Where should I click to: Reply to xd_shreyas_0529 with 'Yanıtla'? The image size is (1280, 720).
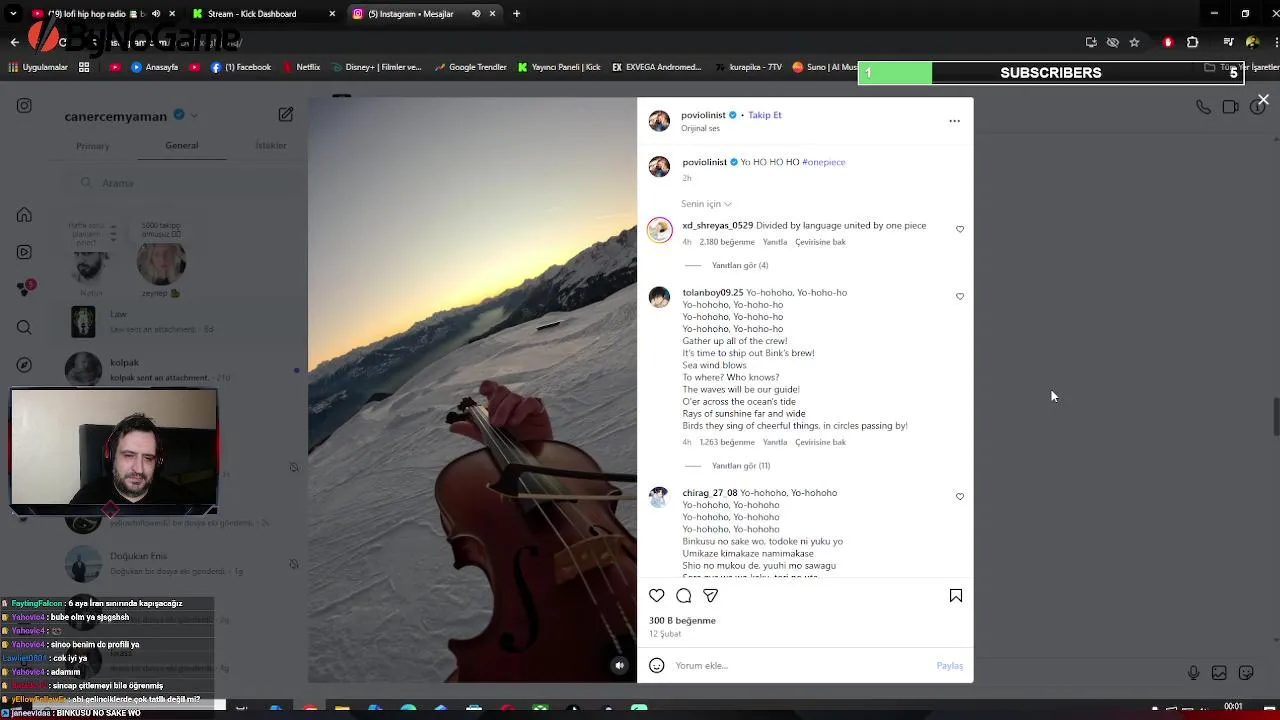[775, 242]
